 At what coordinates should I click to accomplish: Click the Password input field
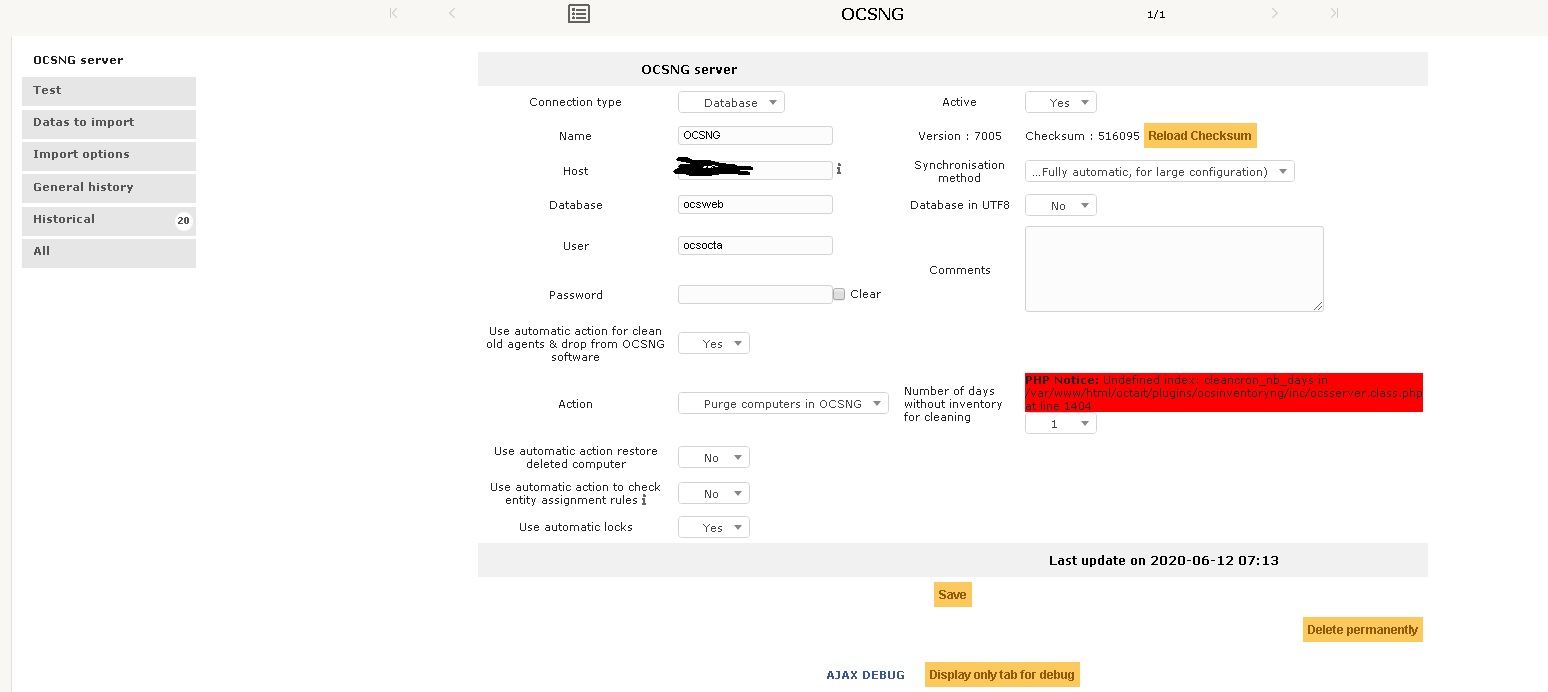[x=755, y=294]
